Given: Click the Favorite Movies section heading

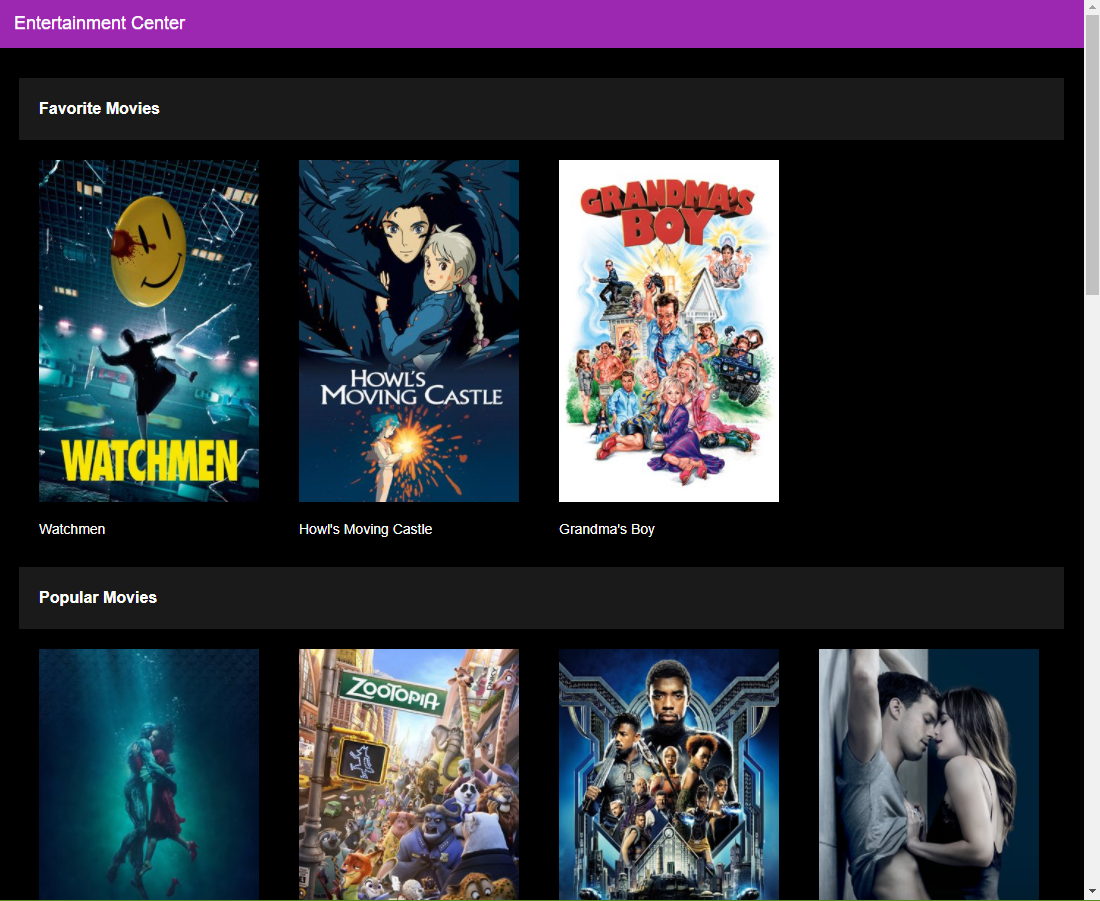Looking at the screenshot, I should 100,109.
